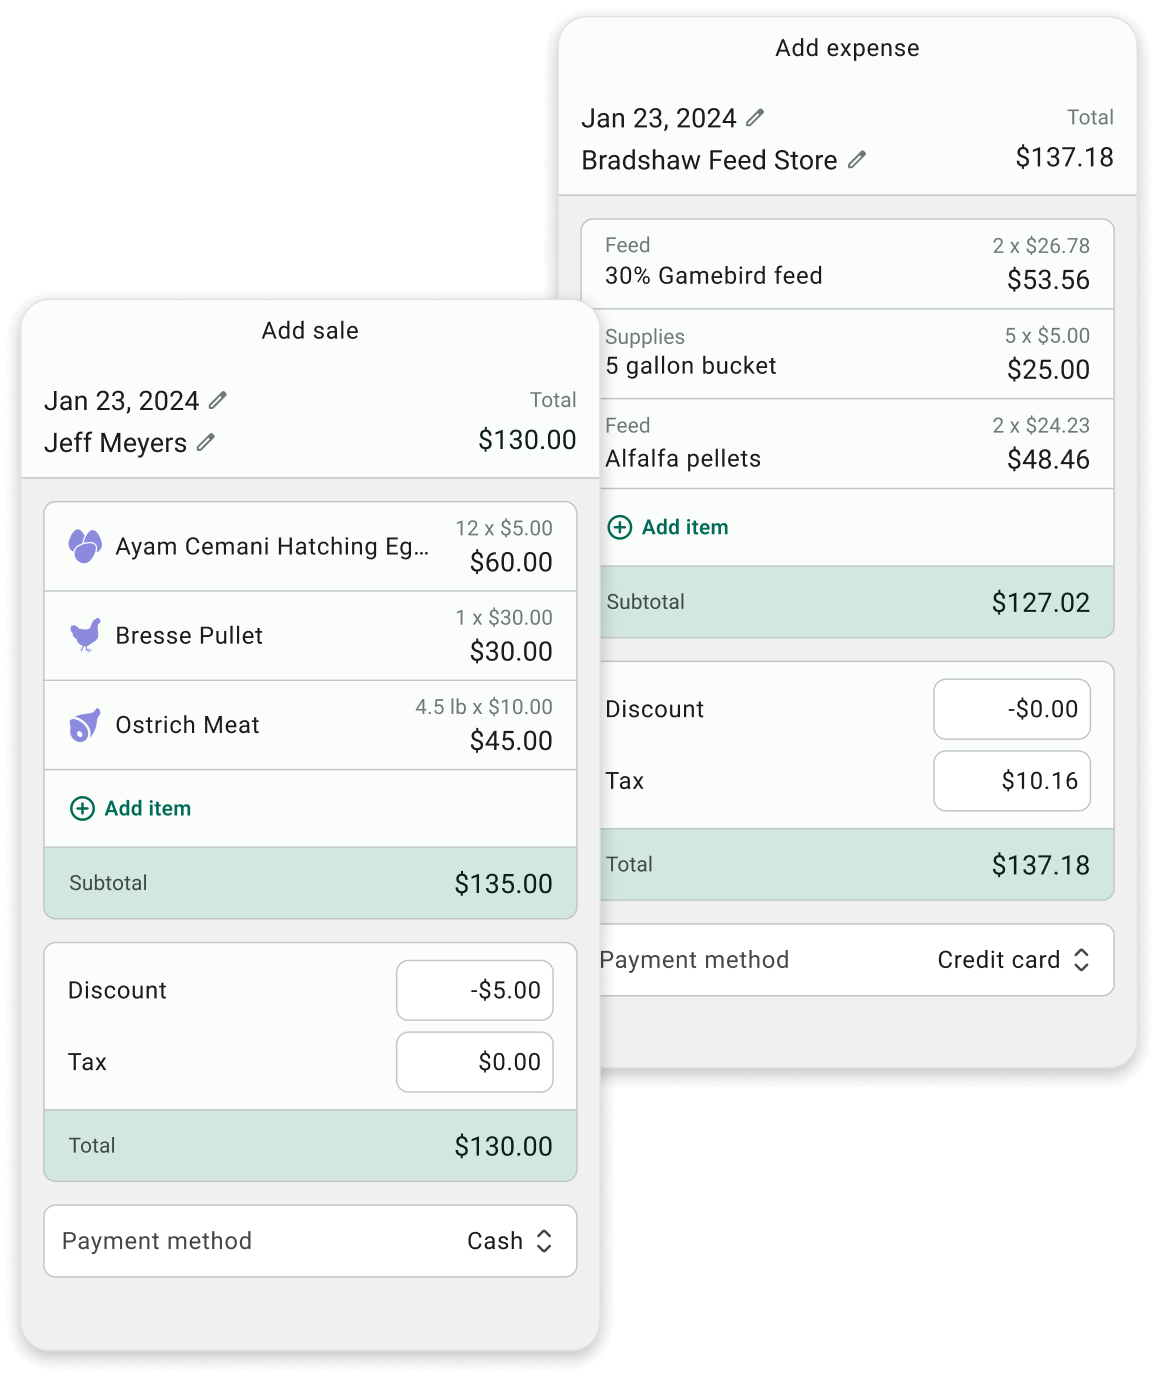This screenshot has width=1158, height=1377.
Task: Click pencil icon beside Bradshaw Feed Store
Action: pos(857,160)
